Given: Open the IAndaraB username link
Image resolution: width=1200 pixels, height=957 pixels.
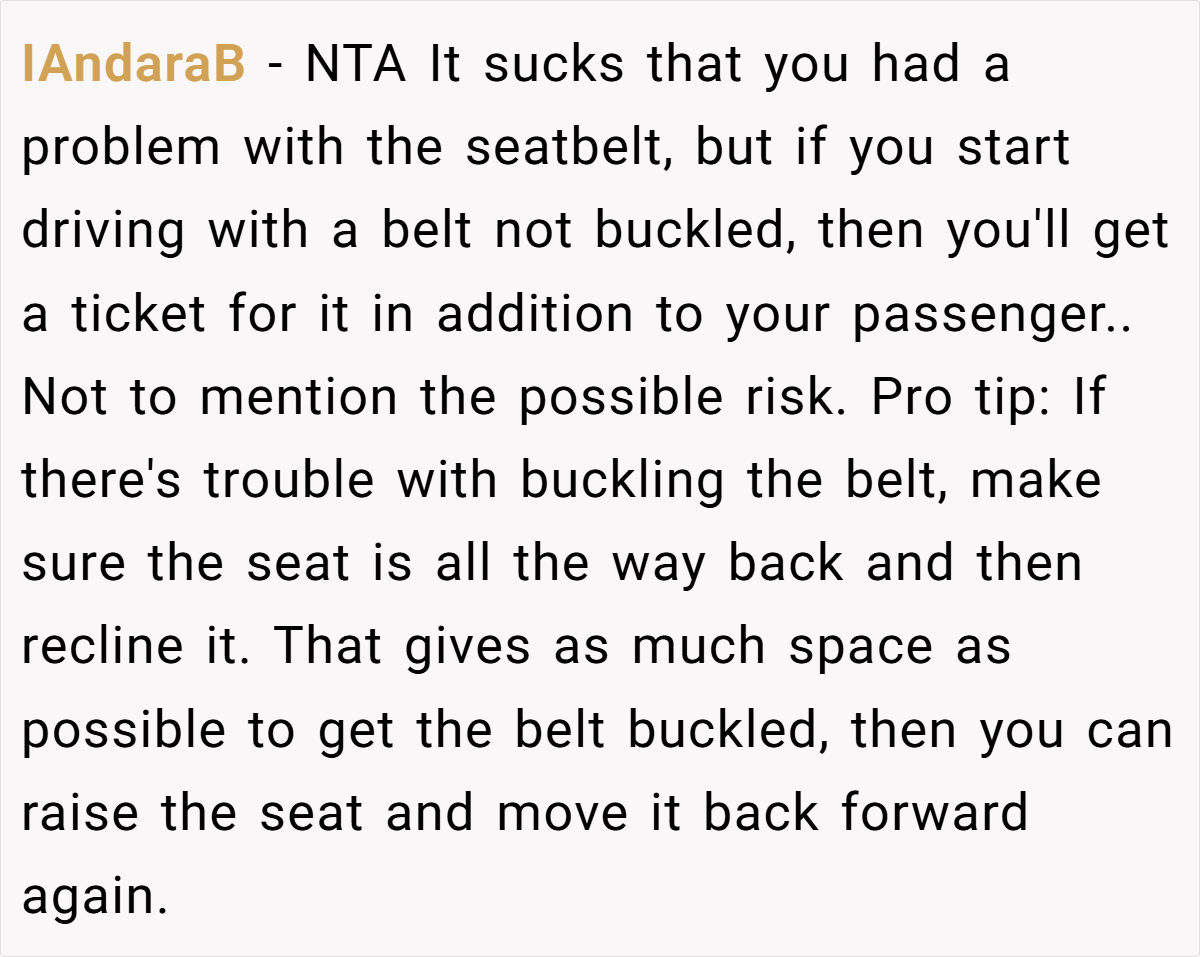Looking at the screenshot, I should pos(133,66).
